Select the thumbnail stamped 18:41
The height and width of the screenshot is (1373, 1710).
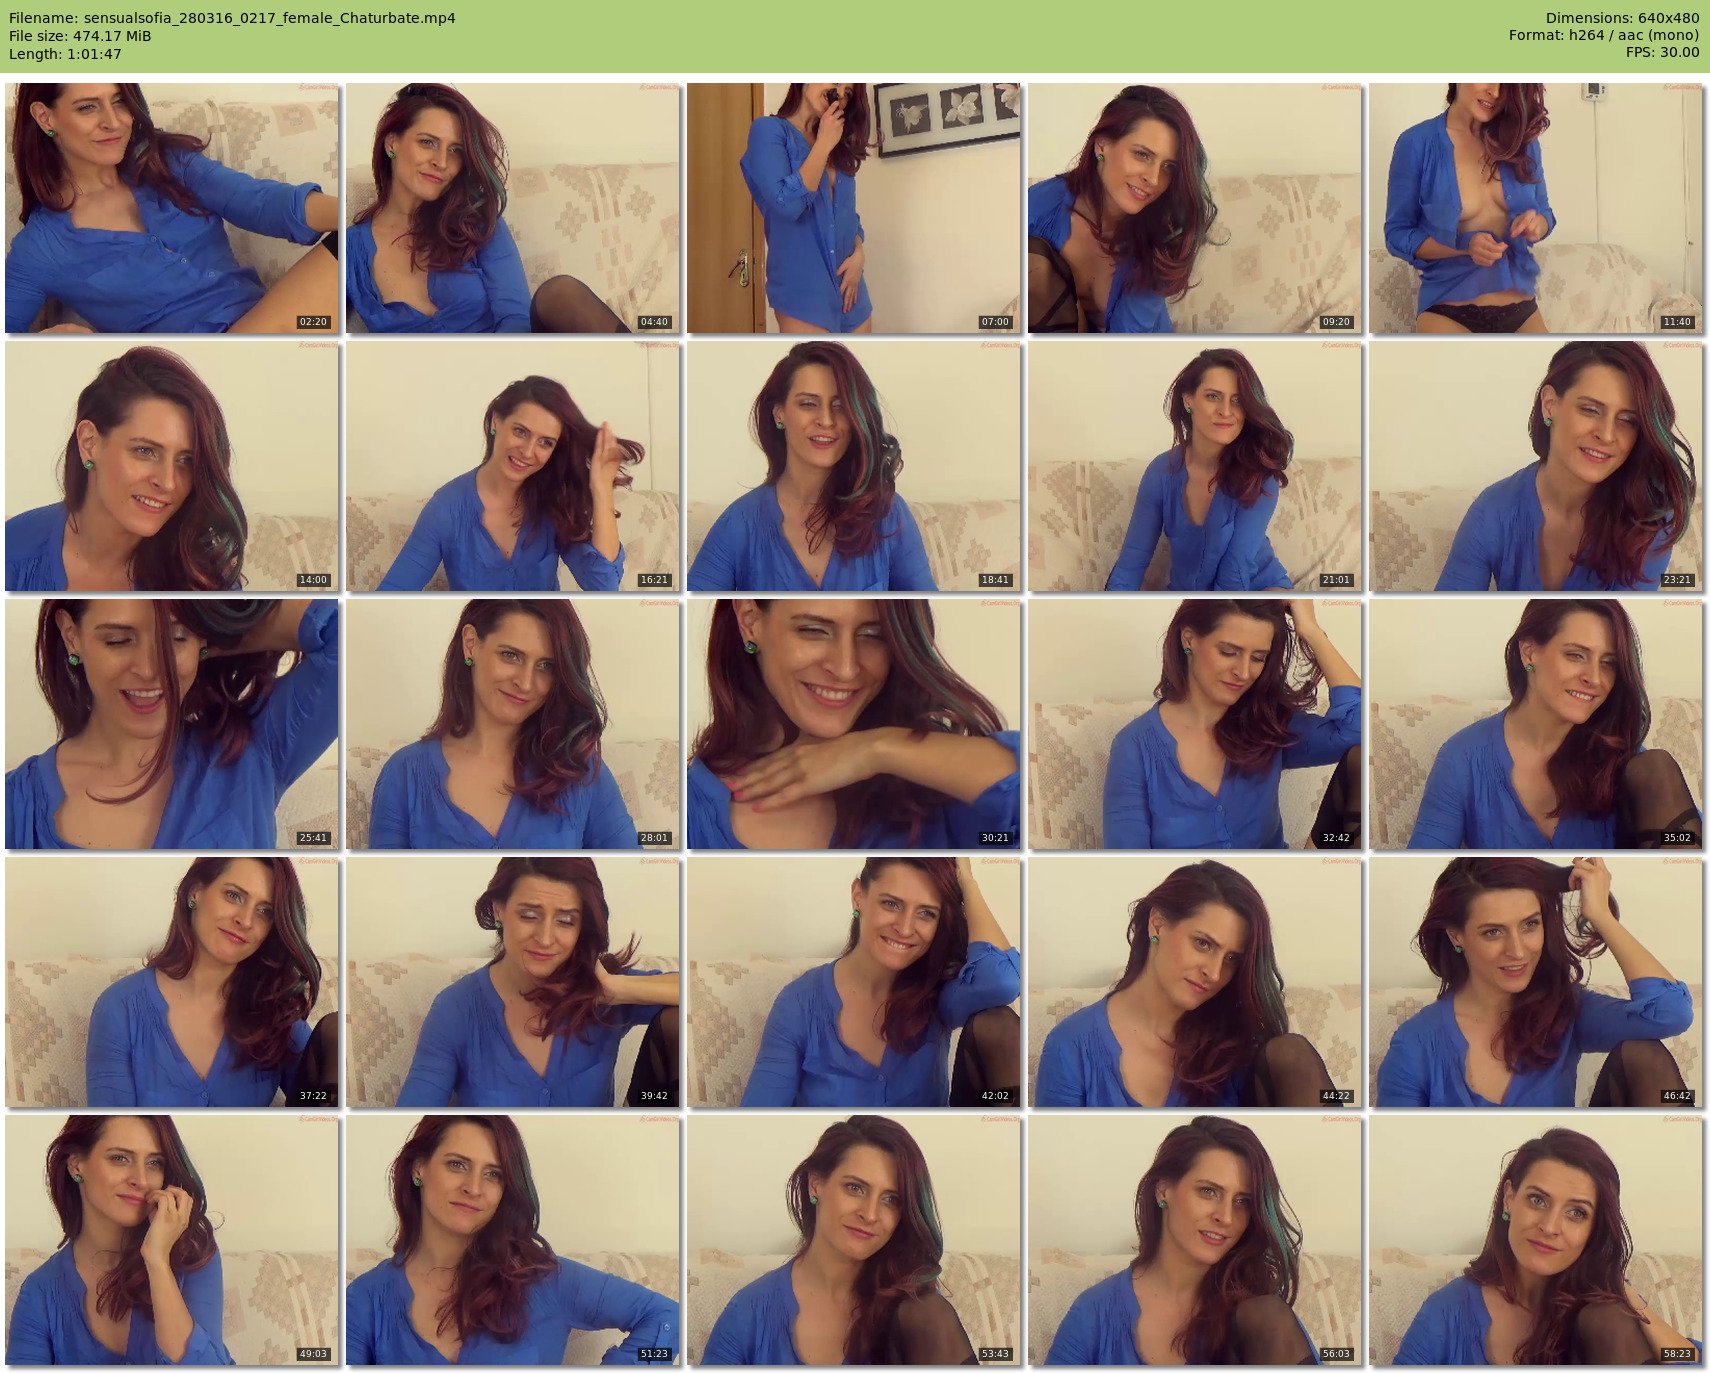[854, 466]
